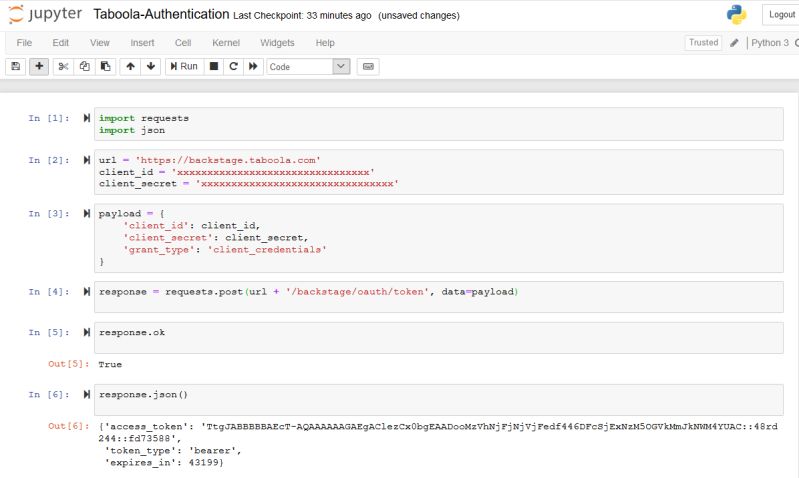Click the Python 3 kernel name
The image size is (799, 478).
click(x=770, y=43)
